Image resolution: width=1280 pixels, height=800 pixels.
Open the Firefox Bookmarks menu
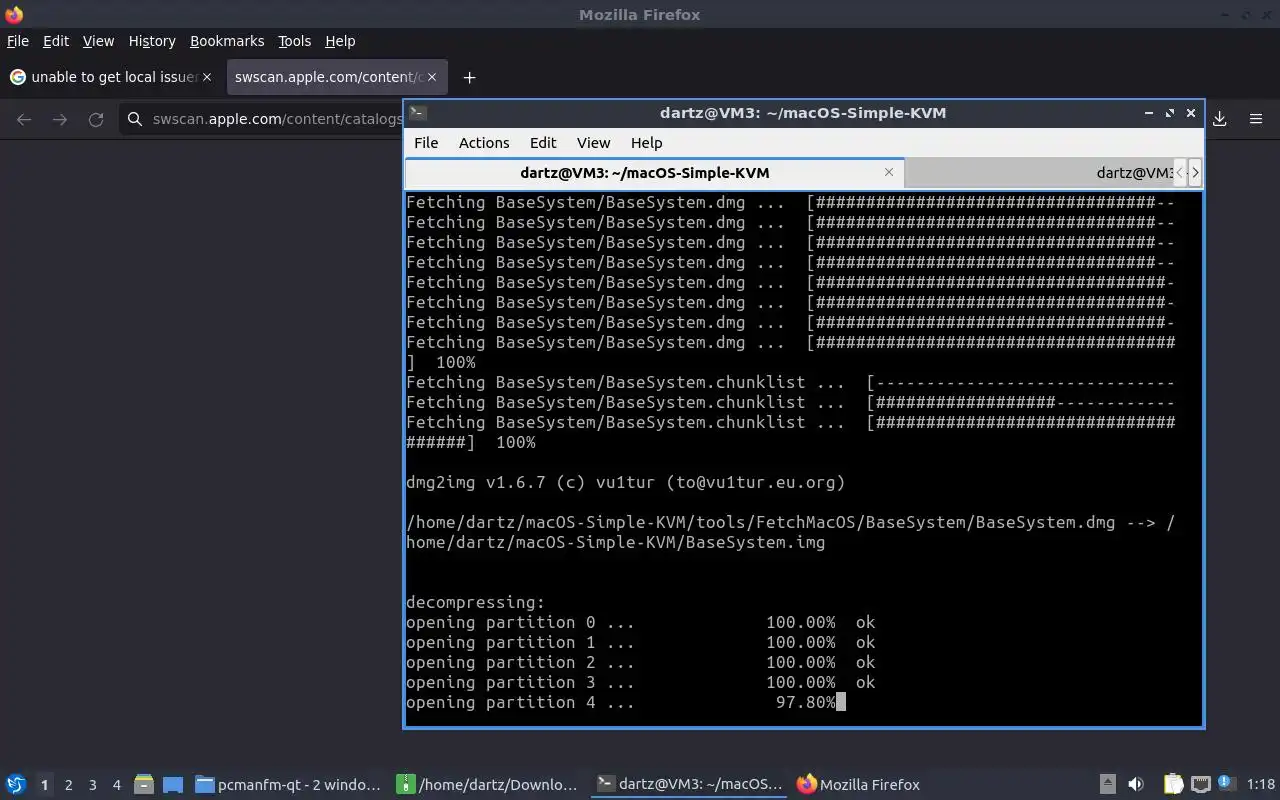click(x=227, y=41)
